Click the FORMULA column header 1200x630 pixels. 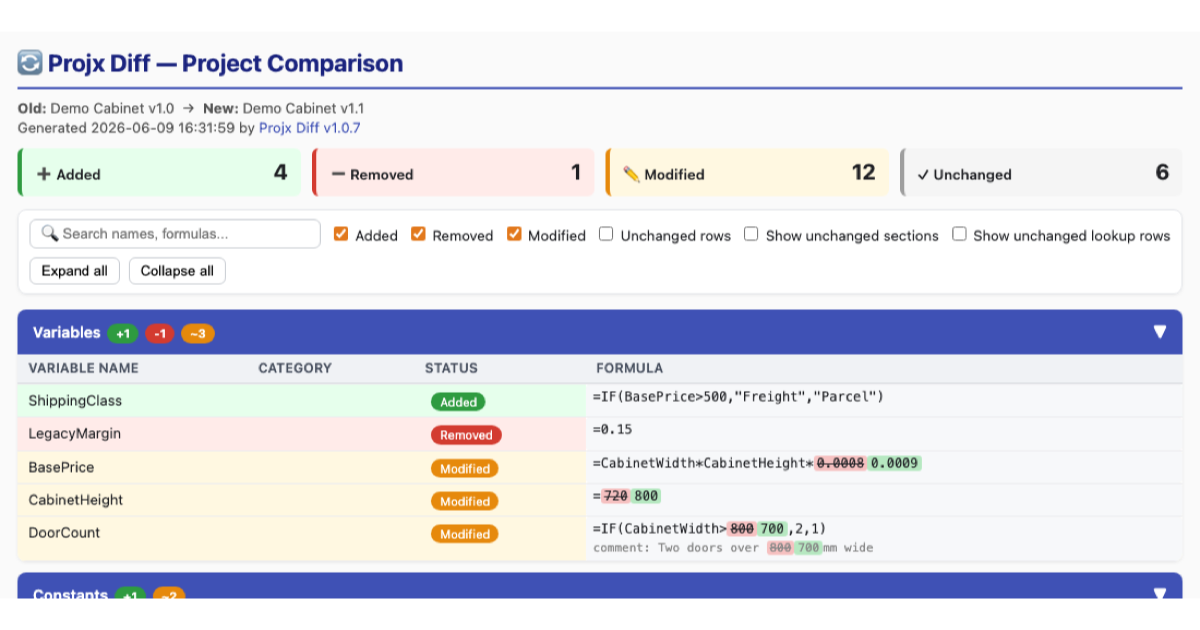(630, 368)
